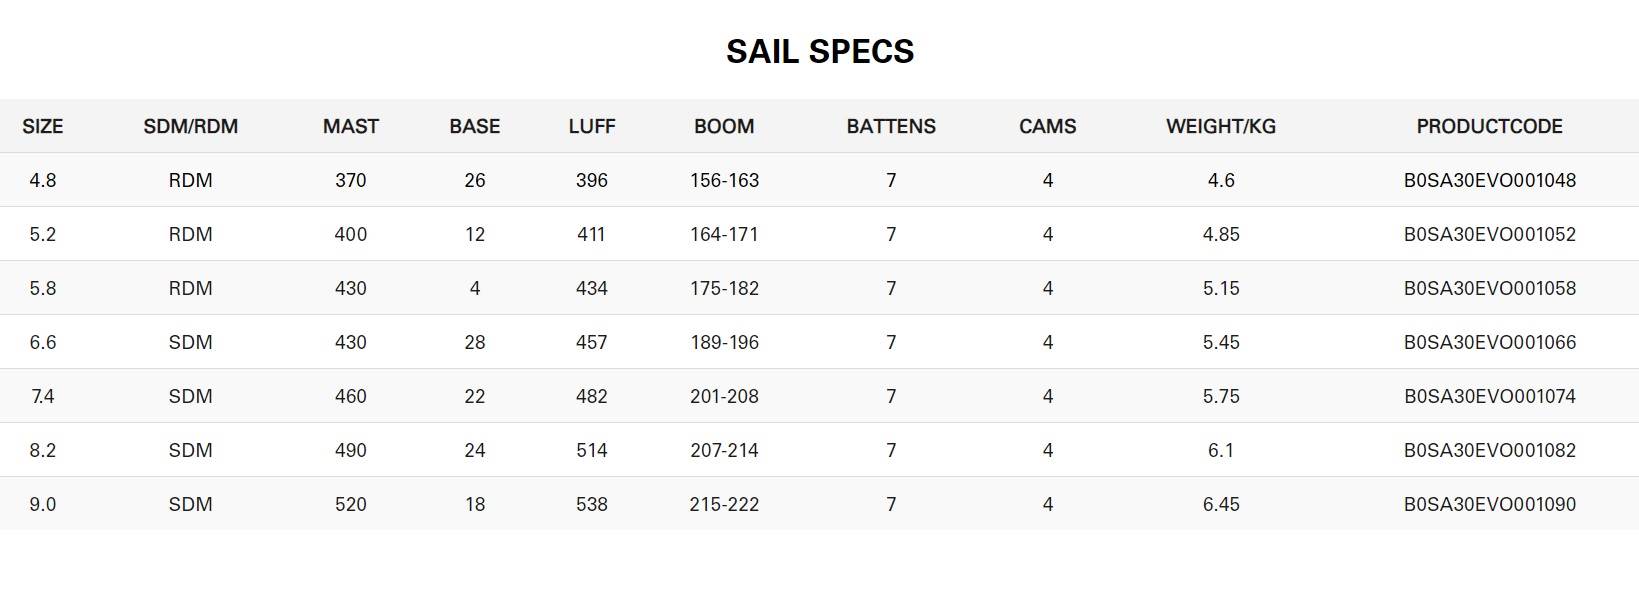The width and height of the screenshot is (1639, 601).
Task: Click the CAMS column header
Action: (x=1047, y=127)
